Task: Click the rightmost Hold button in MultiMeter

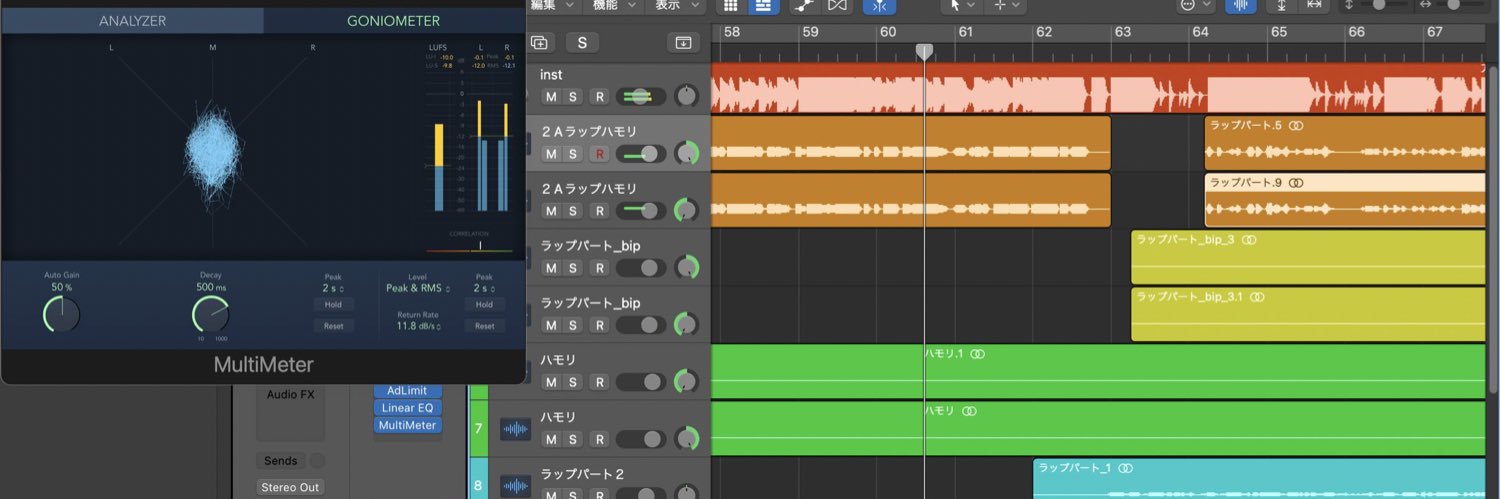Action: click(x=484, y=304)
